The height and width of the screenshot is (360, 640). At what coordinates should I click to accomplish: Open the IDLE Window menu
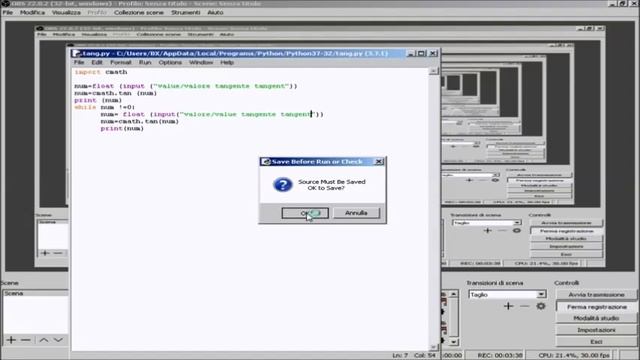[201, 62]
